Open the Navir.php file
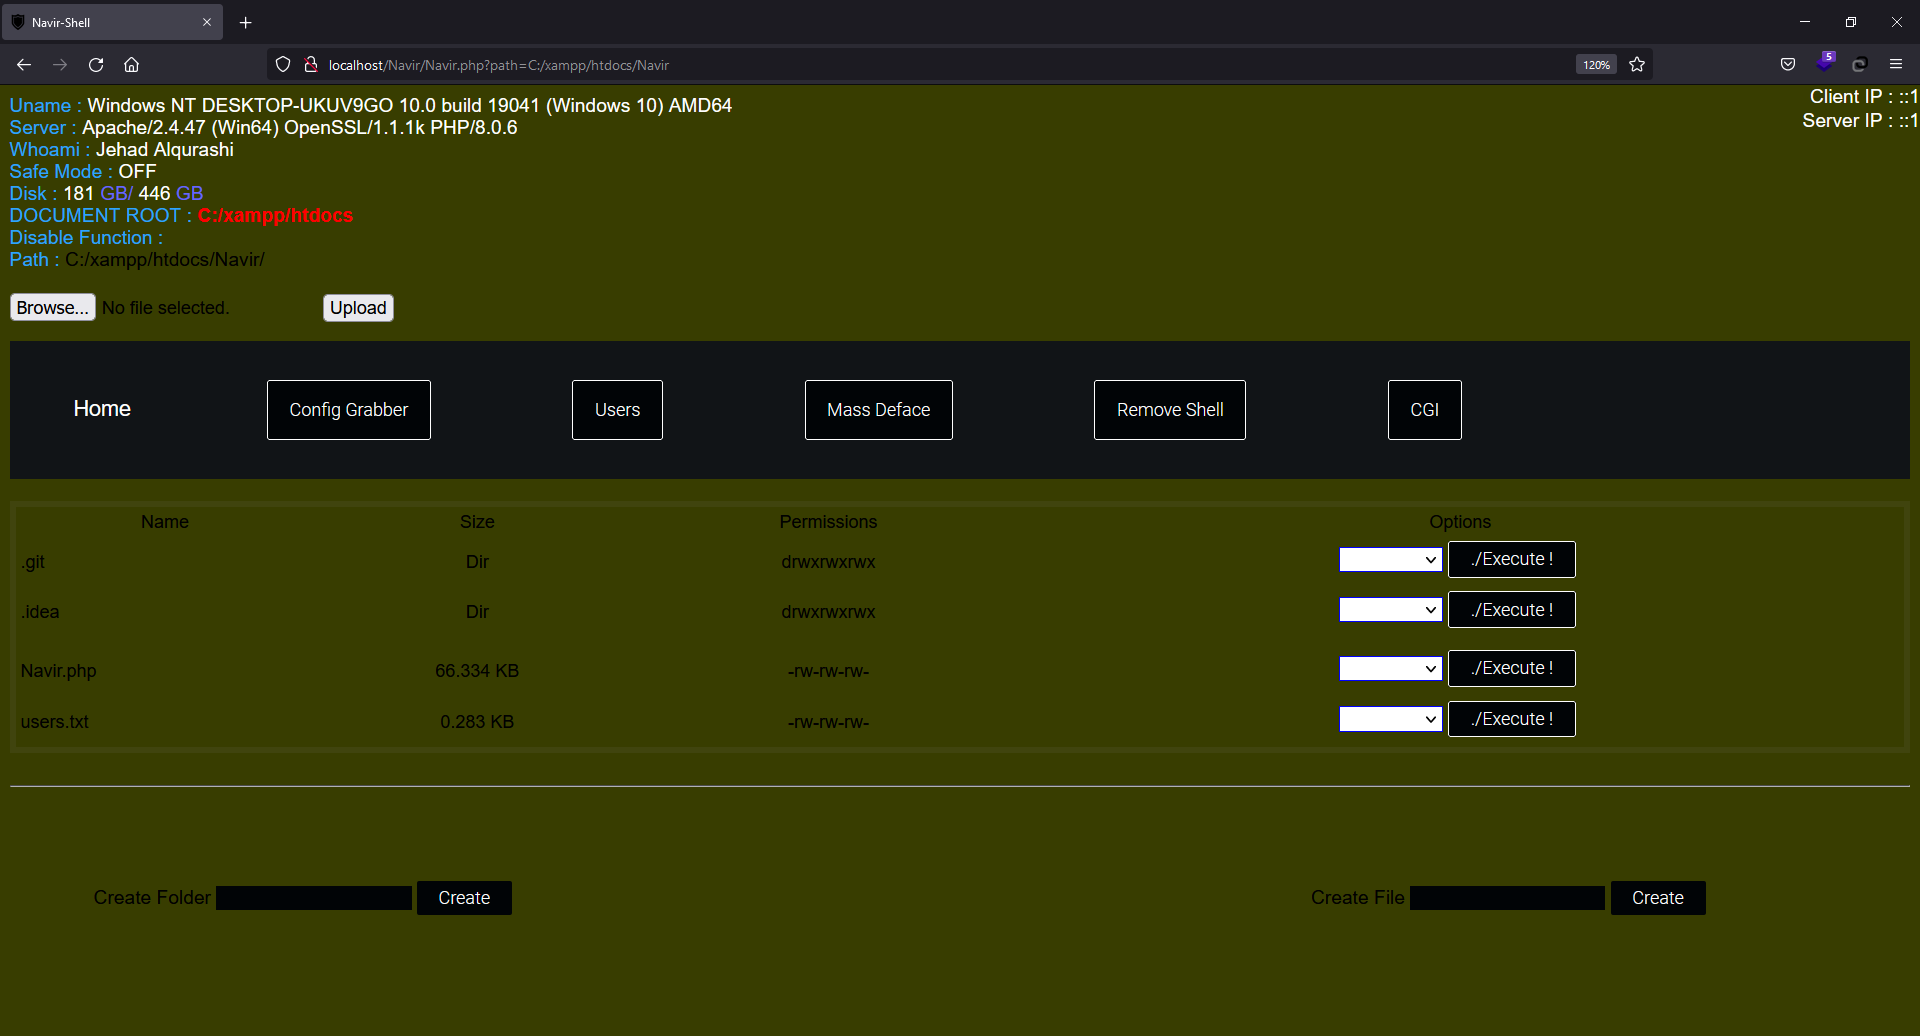Image resolution: width=1920 pixels, height=1036 pixels. coord(59,671)
